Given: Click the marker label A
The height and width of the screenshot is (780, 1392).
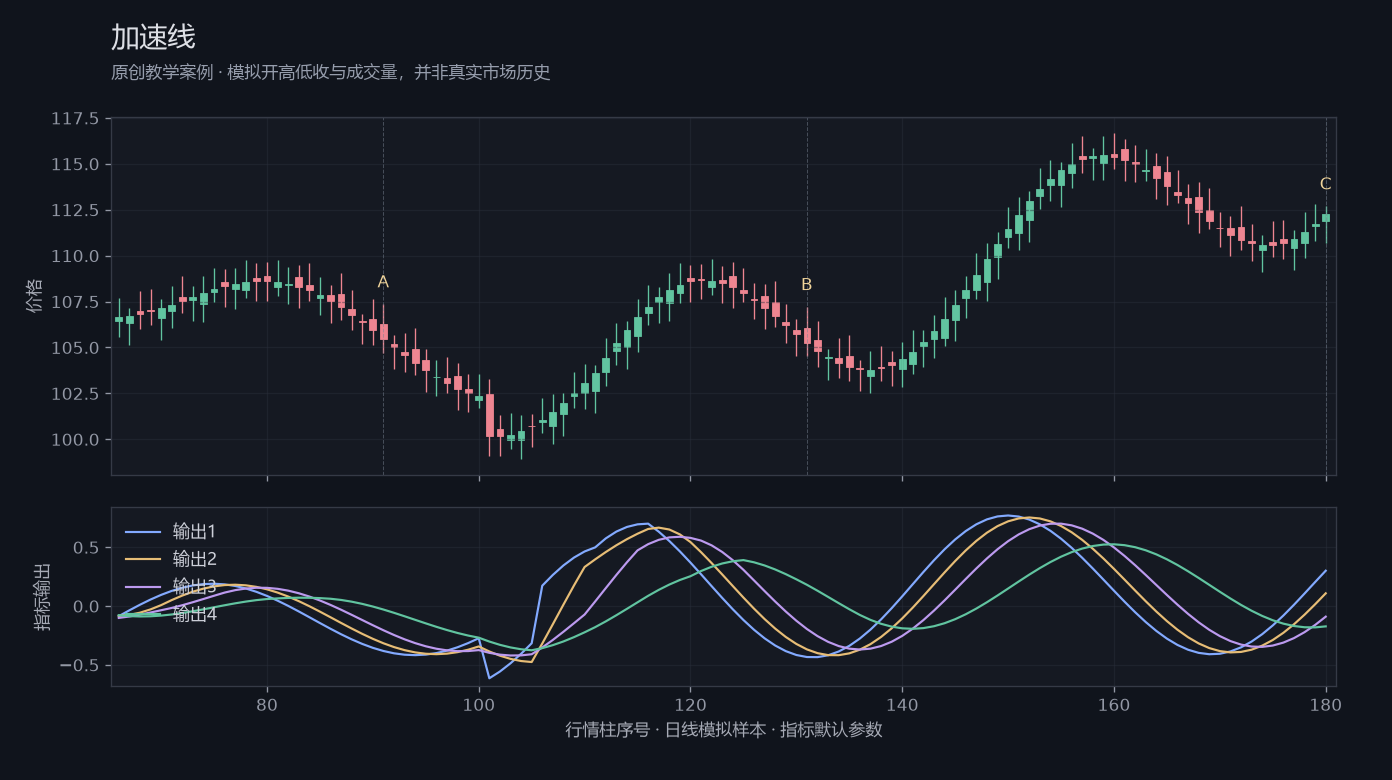Looking at the screenshot, I should coord(383,282).
